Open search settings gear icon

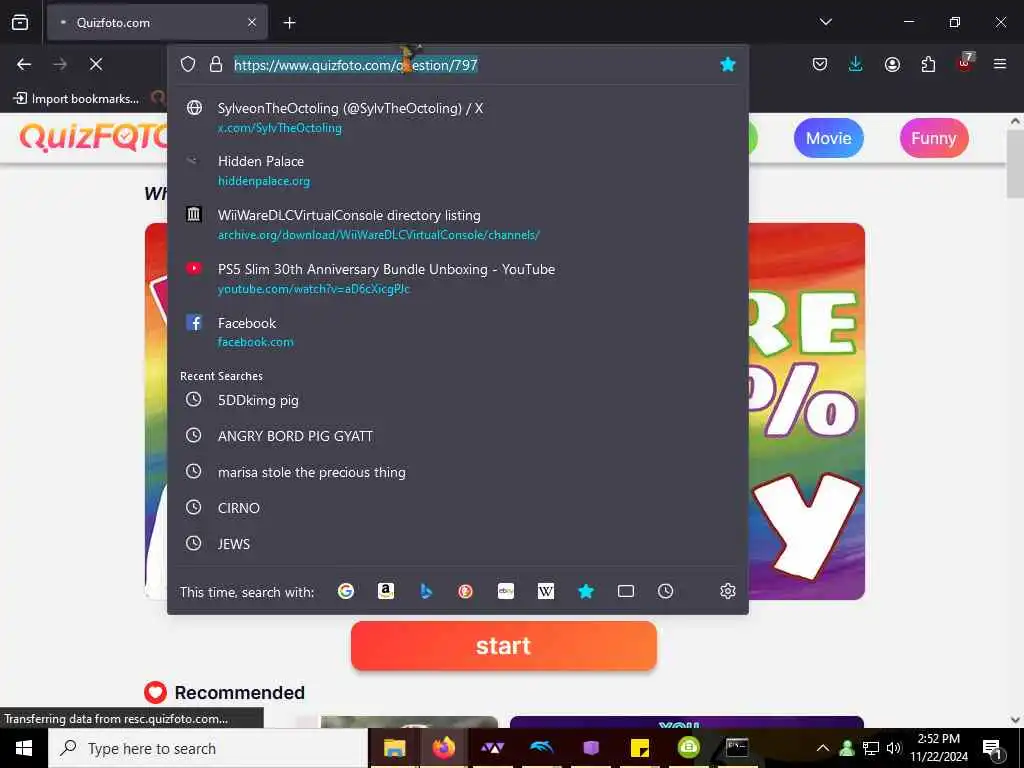click(x=728, y=591)
